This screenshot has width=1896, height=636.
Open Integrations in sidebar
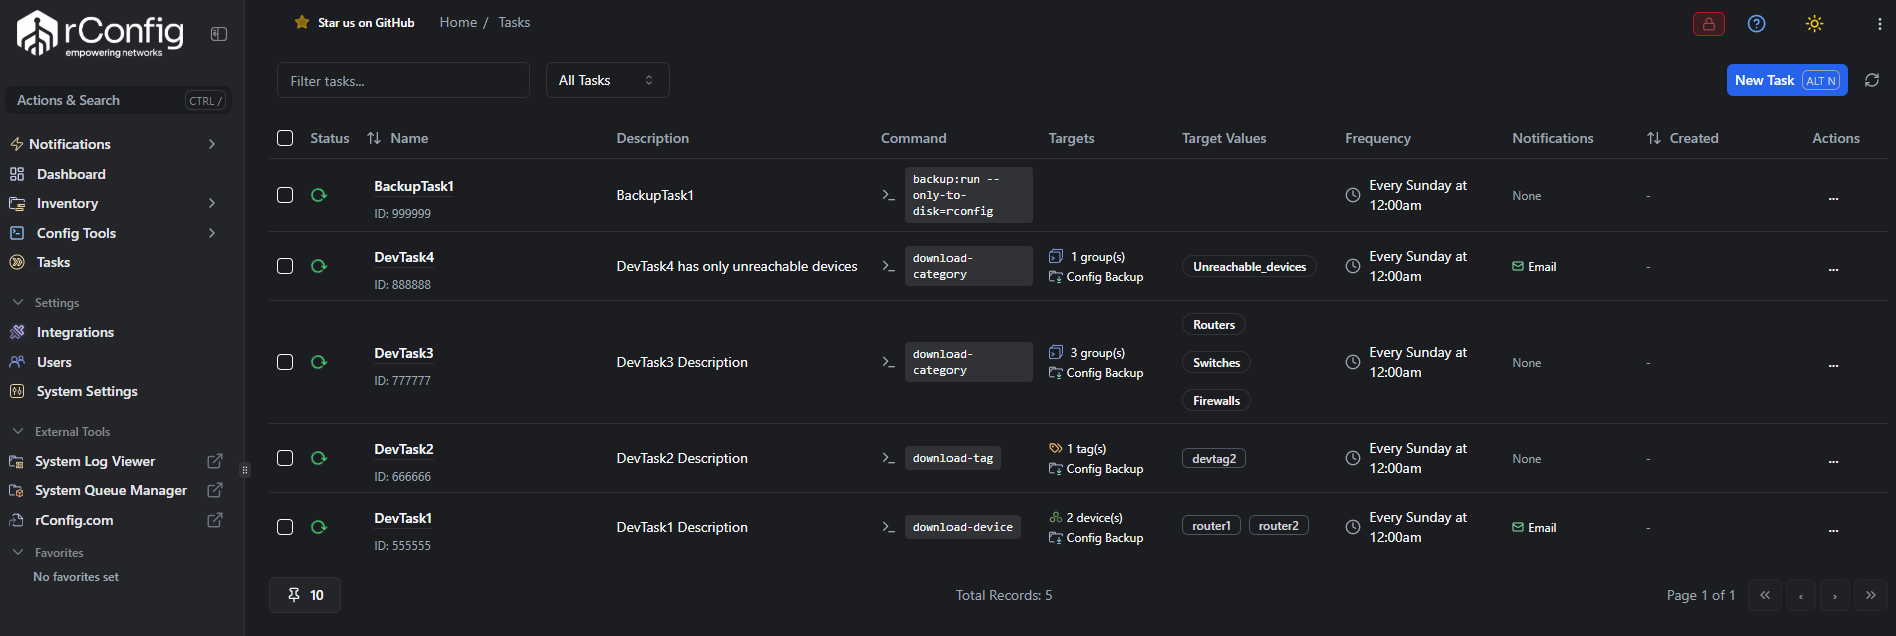click(x=75, y=332)
